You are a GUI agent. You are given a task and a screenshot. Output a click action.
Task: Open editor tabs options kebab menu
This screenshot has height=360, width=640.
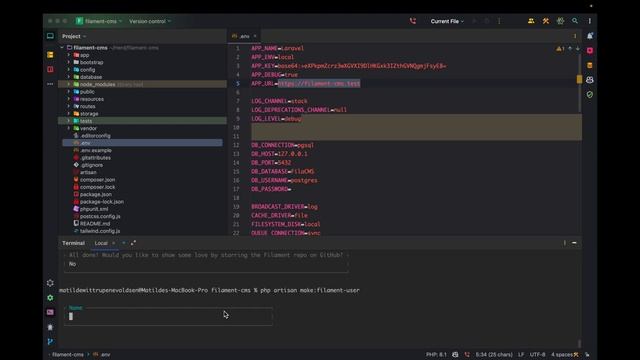click(x=575, y=36)
